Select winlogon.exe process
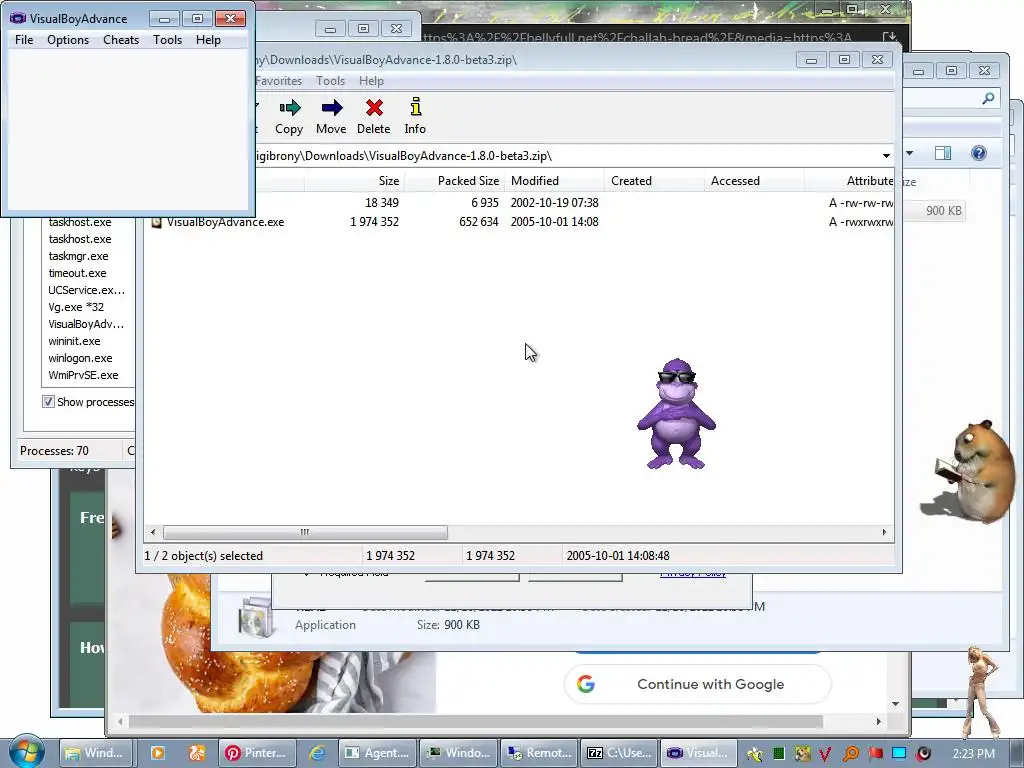Screen dimensions: 1024x768 click(80, 358)
